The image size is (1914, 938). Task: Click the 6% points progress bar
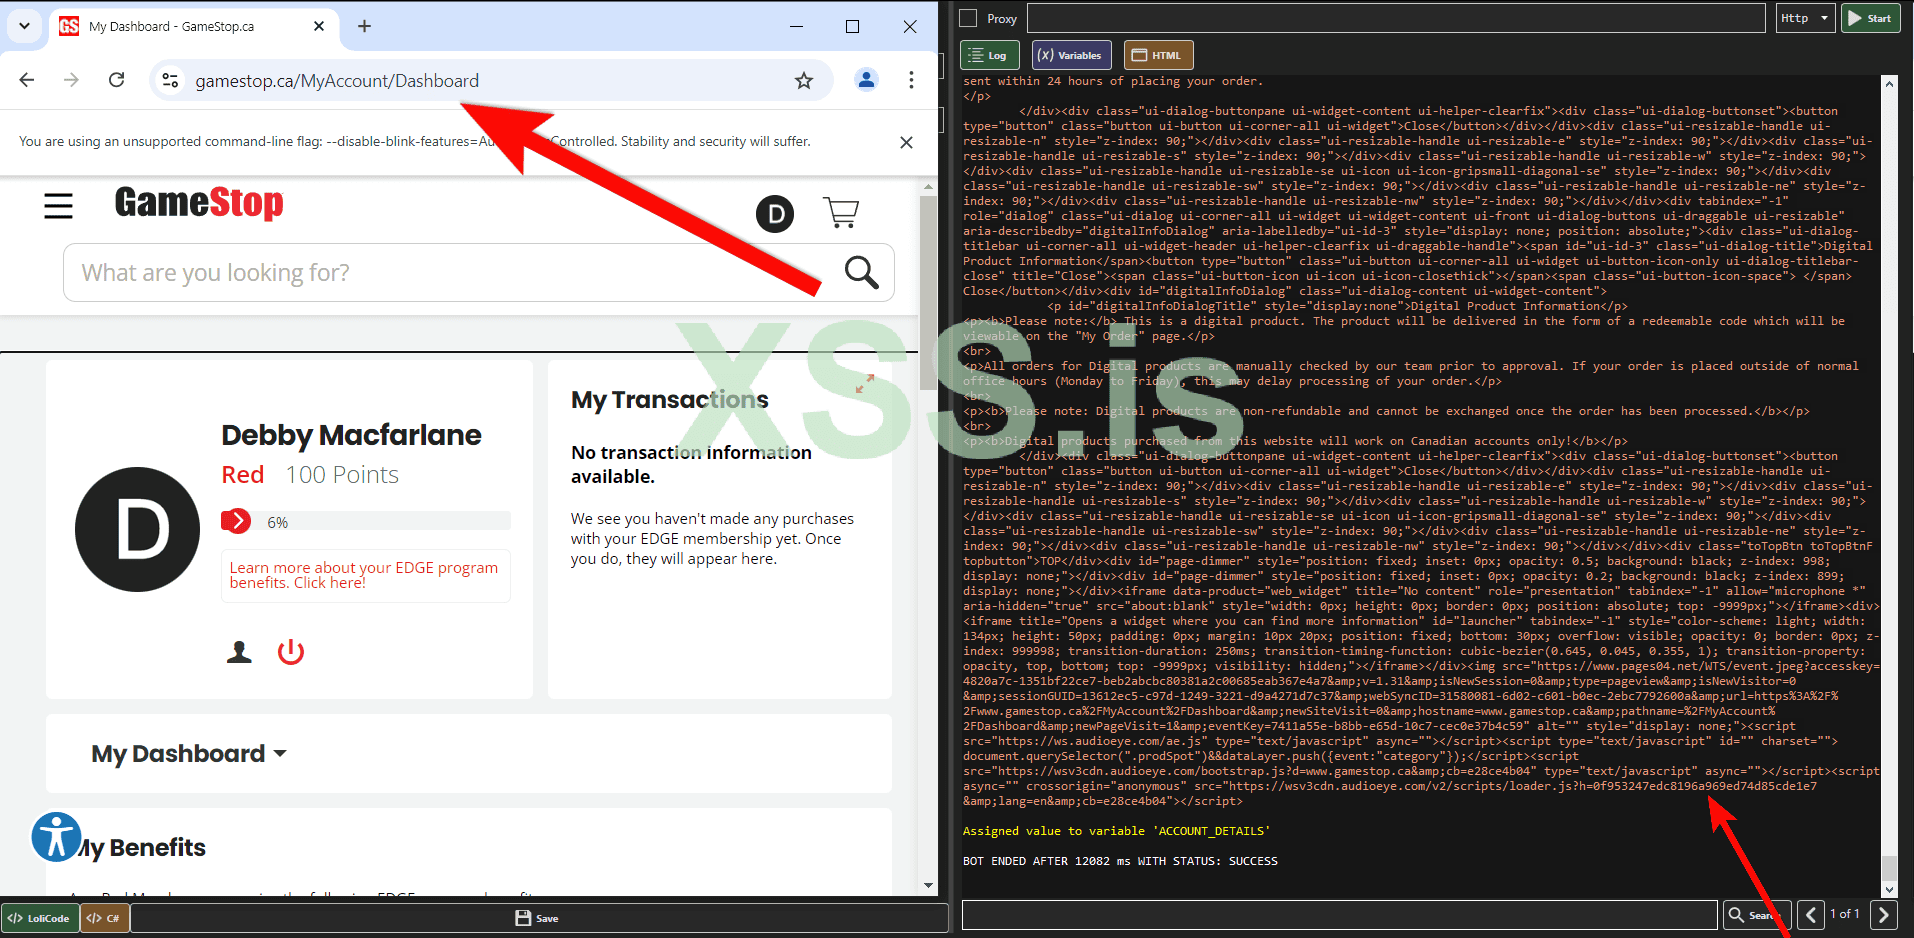pyautogui.click(x=366, y=521)
